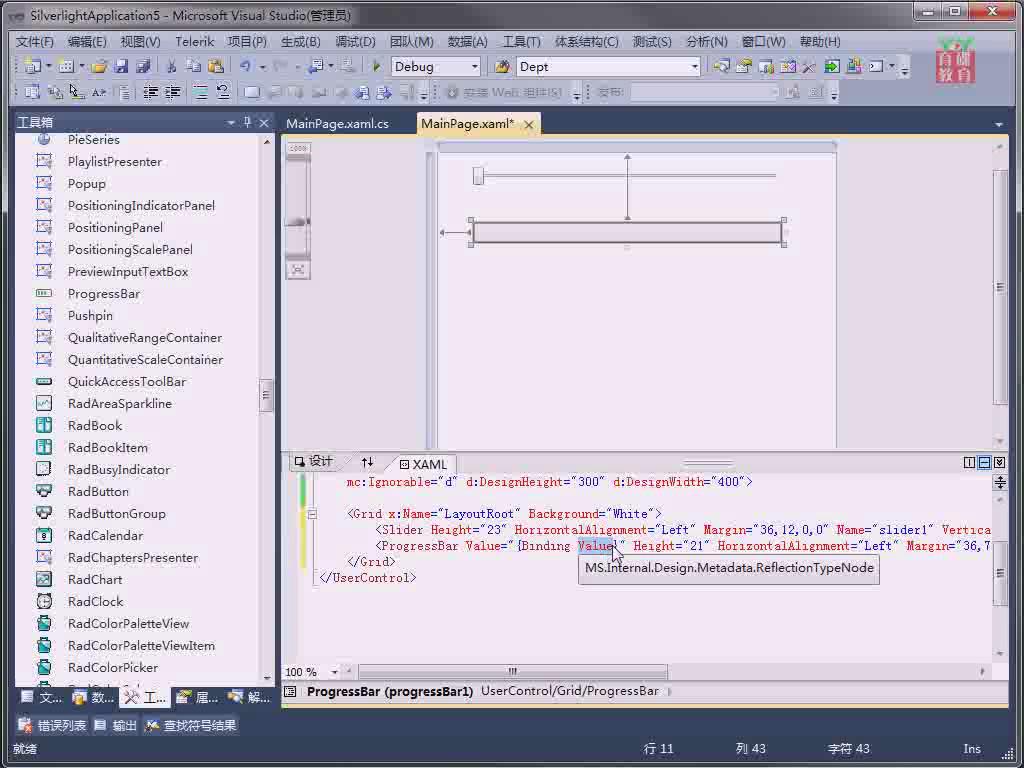Click the decrease indent icon
The image size is (1024, 768).
pyautogui.click(x=150, y=92)
